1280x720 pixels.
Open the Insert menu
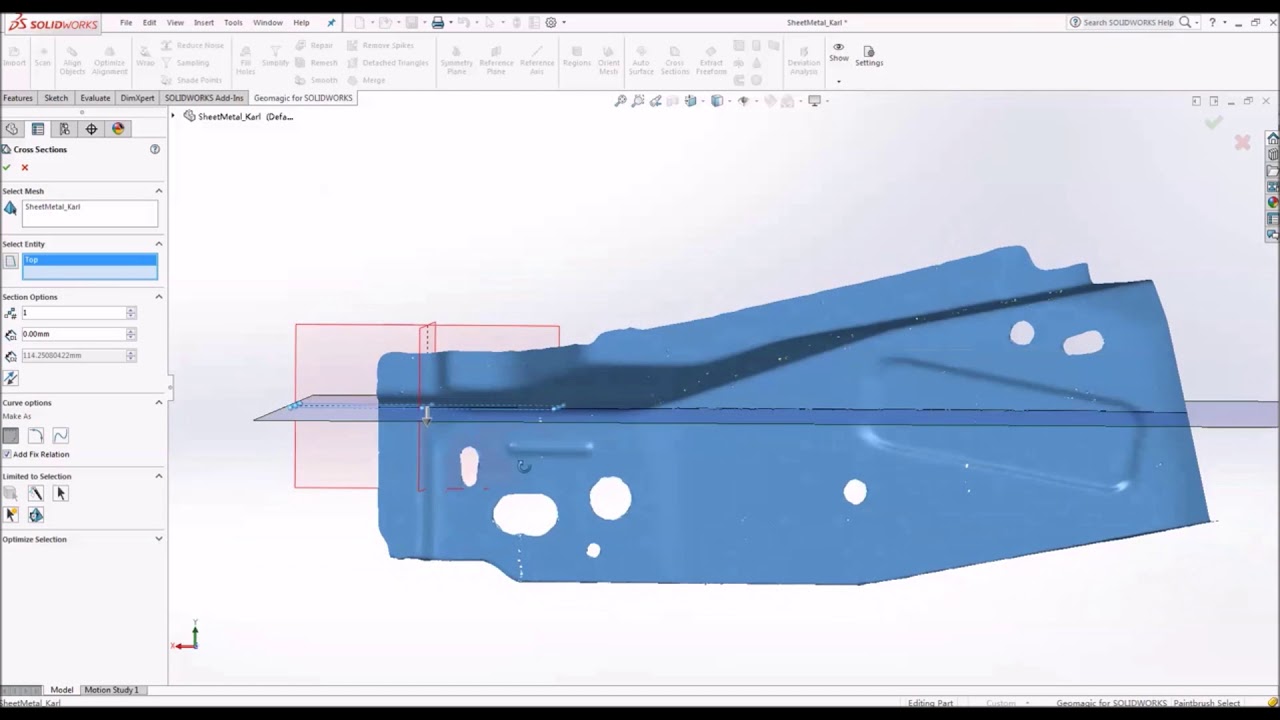coord(204,22)
